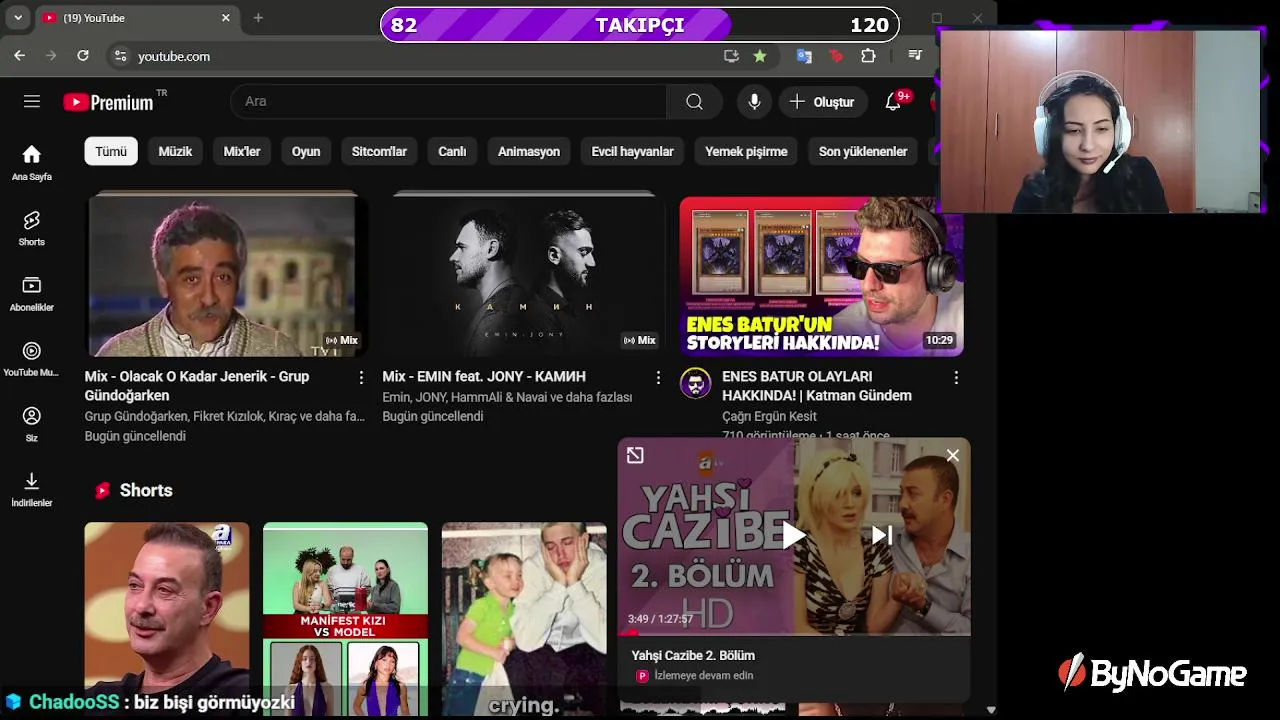The height and width of the screenshot is (720, 1280).
Task: Select the Oyun filter chip
Action: click(306, 151)
